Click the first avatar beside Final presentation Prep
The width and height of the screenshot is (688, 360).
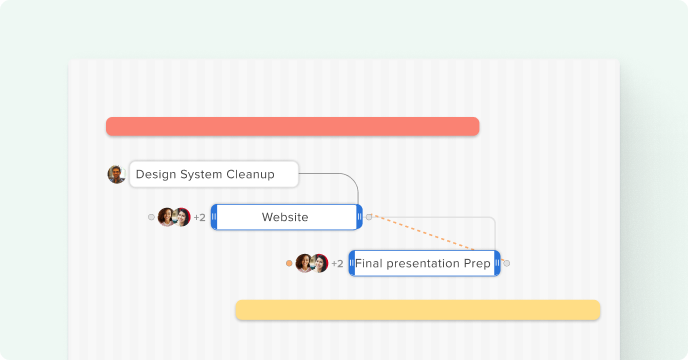(x=304, y=263)
